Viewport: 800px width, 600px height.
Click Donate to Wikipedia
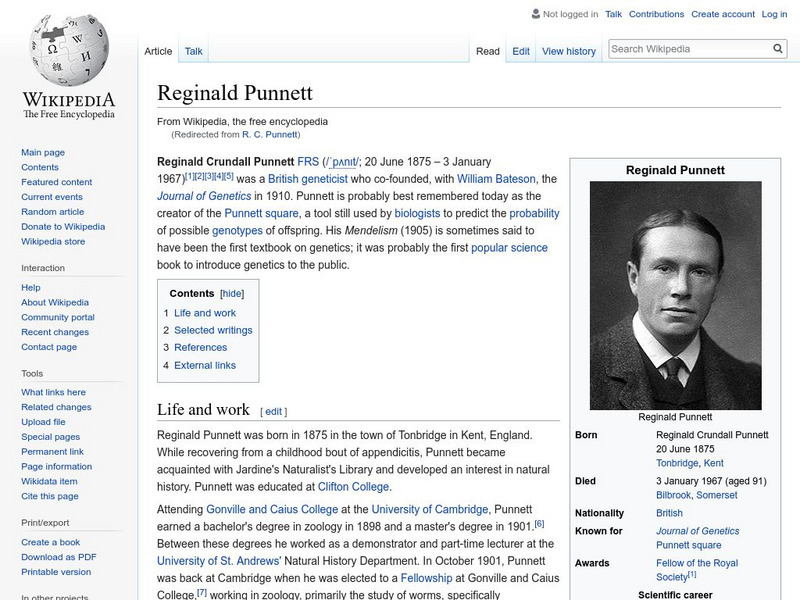63,227
